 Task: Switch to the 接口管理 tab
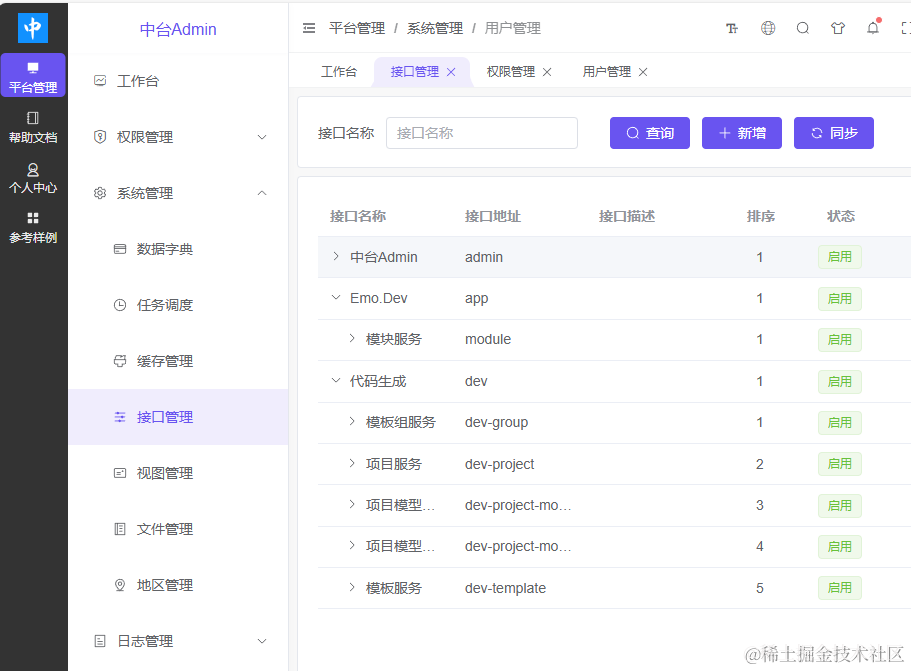[x=414, y=72]
